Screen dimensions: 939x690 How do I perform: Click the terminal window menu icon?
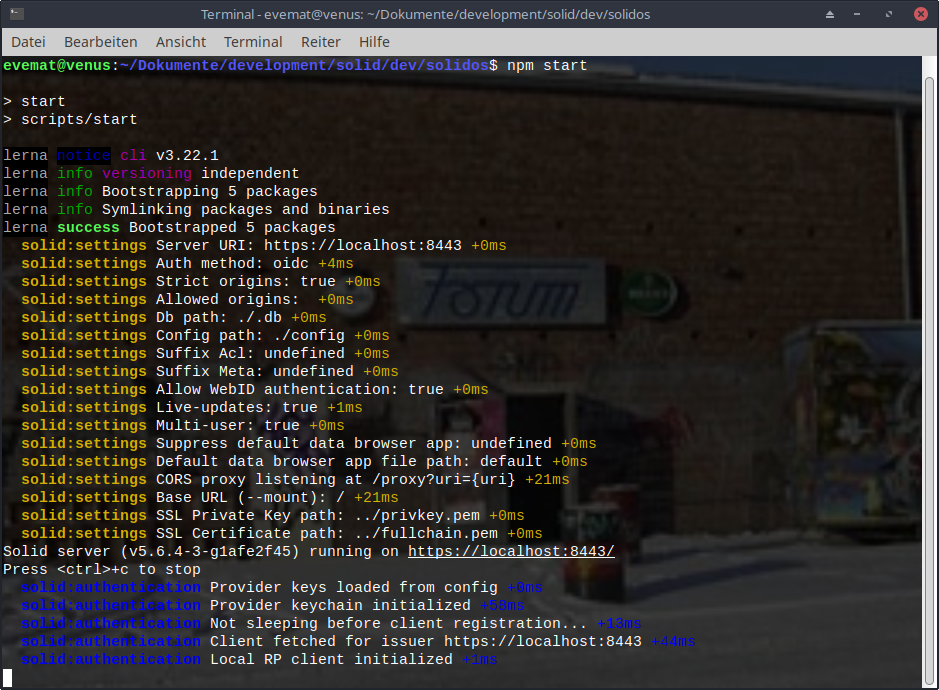(x=17, y=14)
